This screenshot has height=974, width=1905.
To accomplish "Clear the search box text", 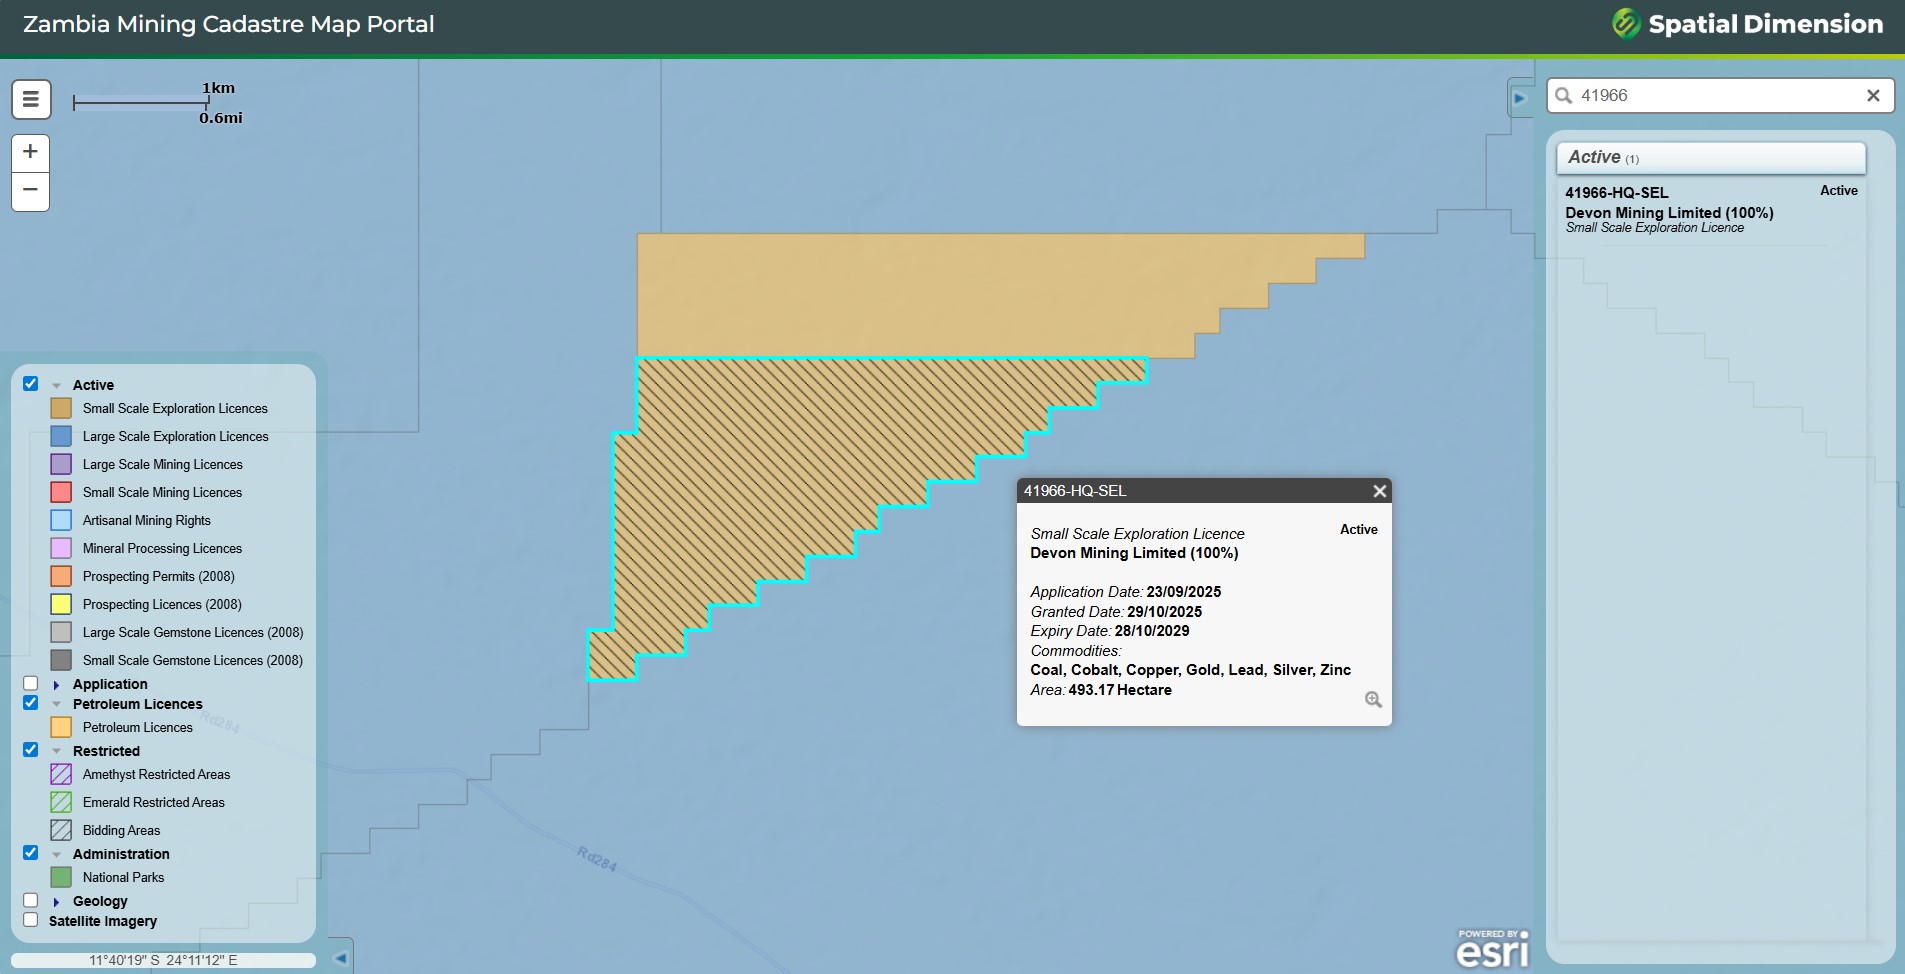I will tap(1873, 96).
